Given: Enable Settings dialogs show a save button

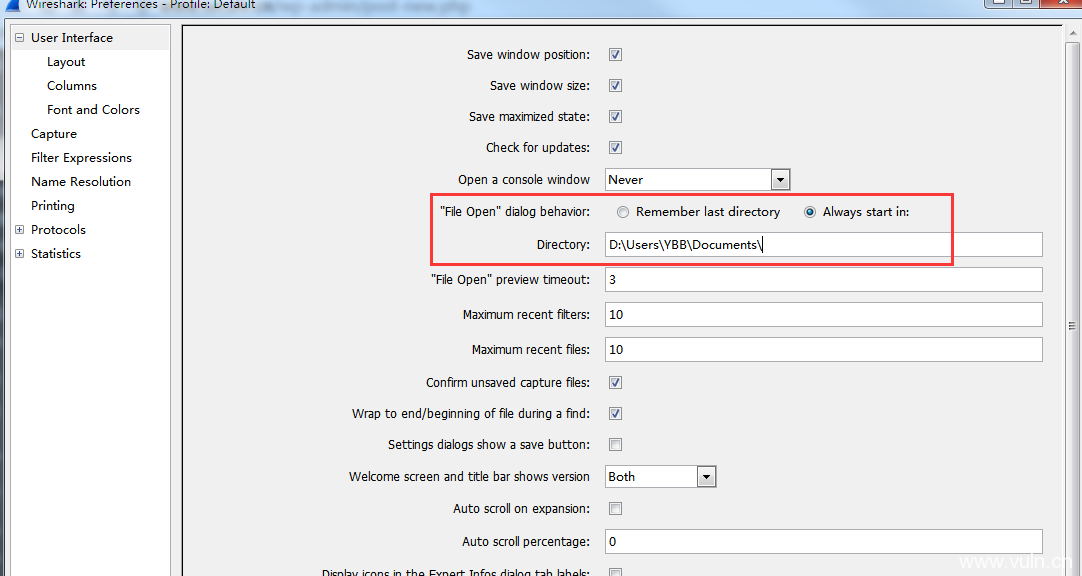Looking at the screenshot, I should click(616, 444).
